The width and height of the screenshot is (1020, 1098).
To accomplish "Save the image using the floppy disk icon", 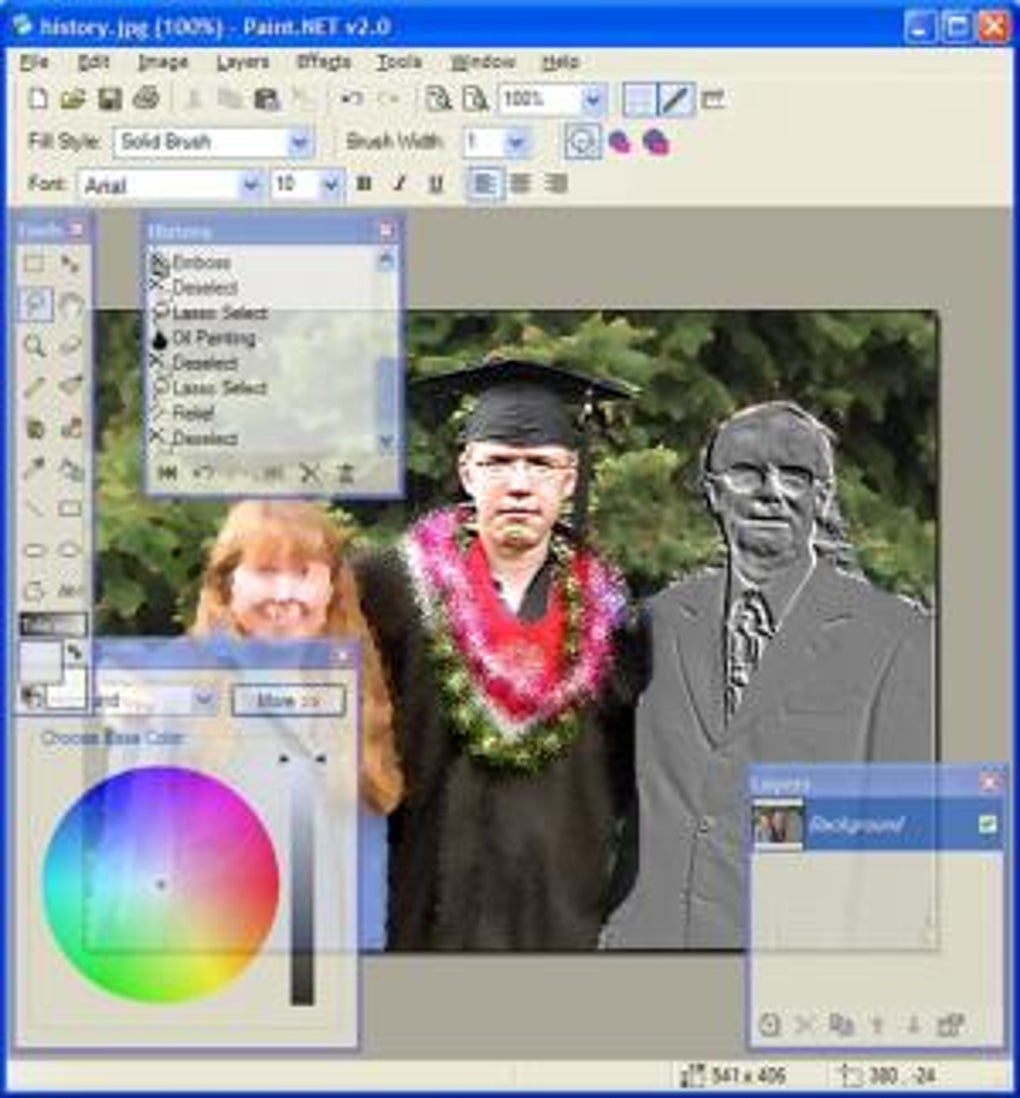I will (x=110, y=99).
